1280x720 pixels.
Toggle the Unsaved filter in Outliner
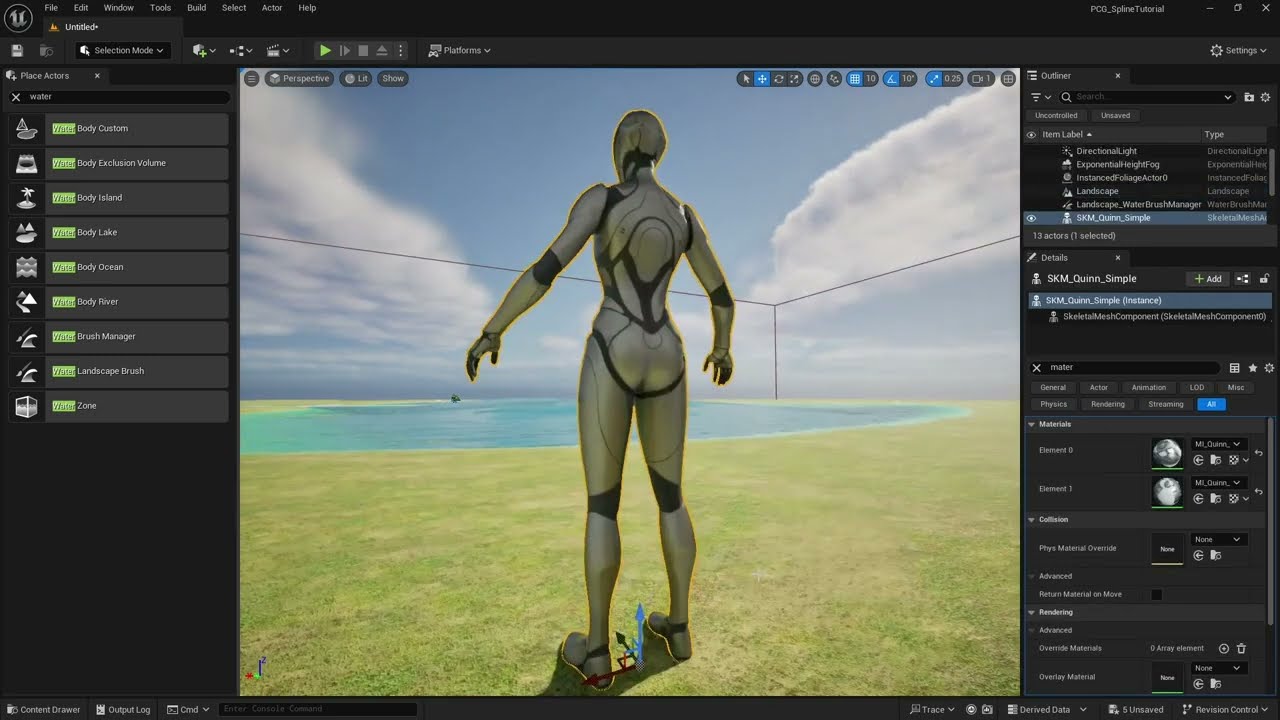click(x=1115, y=116)
